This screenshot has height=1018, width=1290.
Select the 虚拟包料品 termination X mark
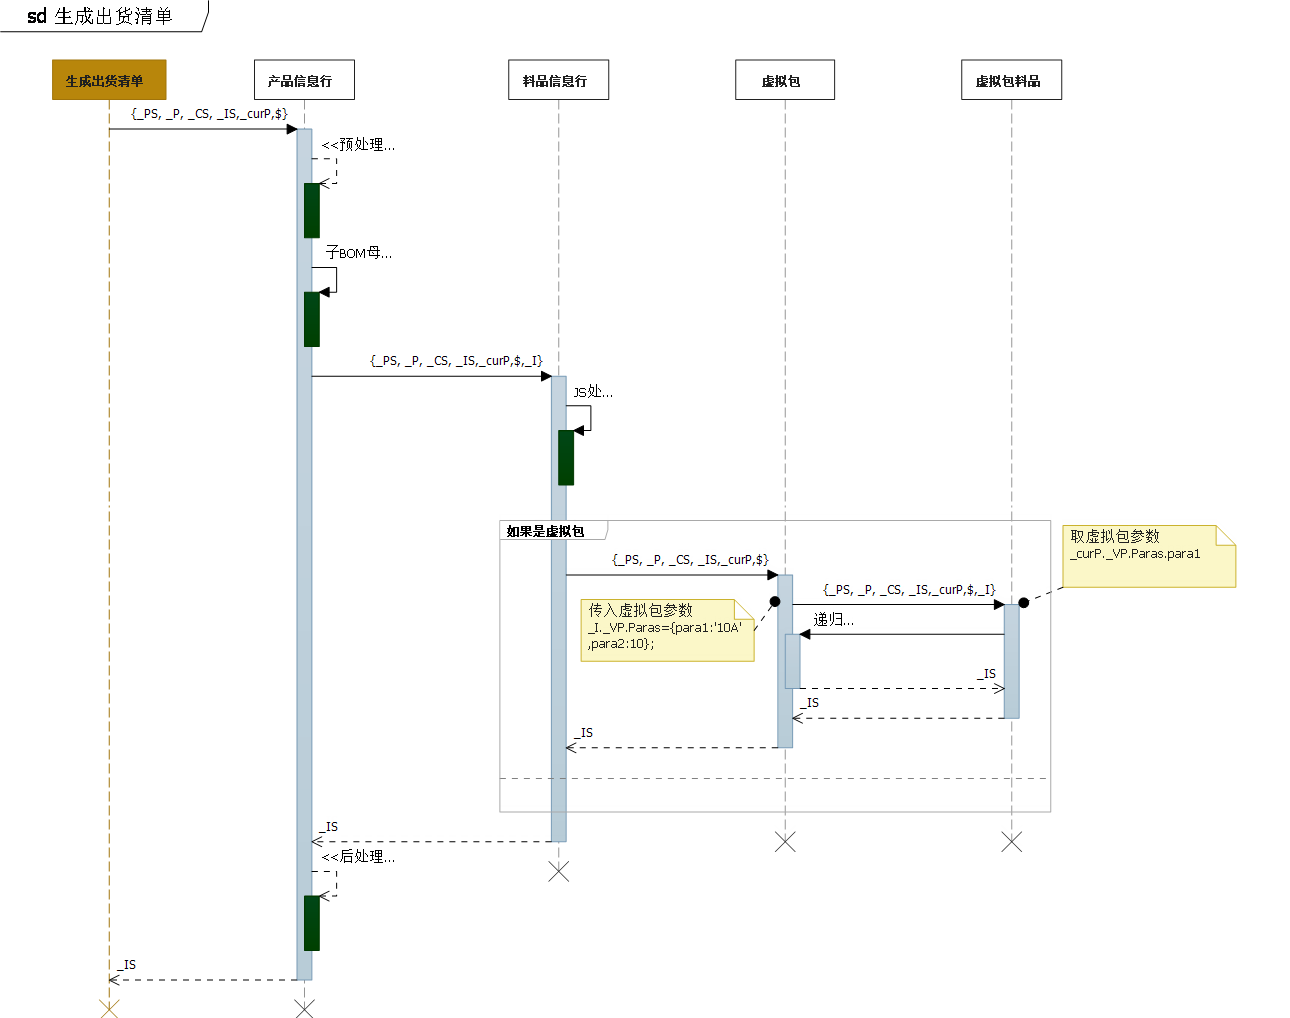(x=1011, y=843)
